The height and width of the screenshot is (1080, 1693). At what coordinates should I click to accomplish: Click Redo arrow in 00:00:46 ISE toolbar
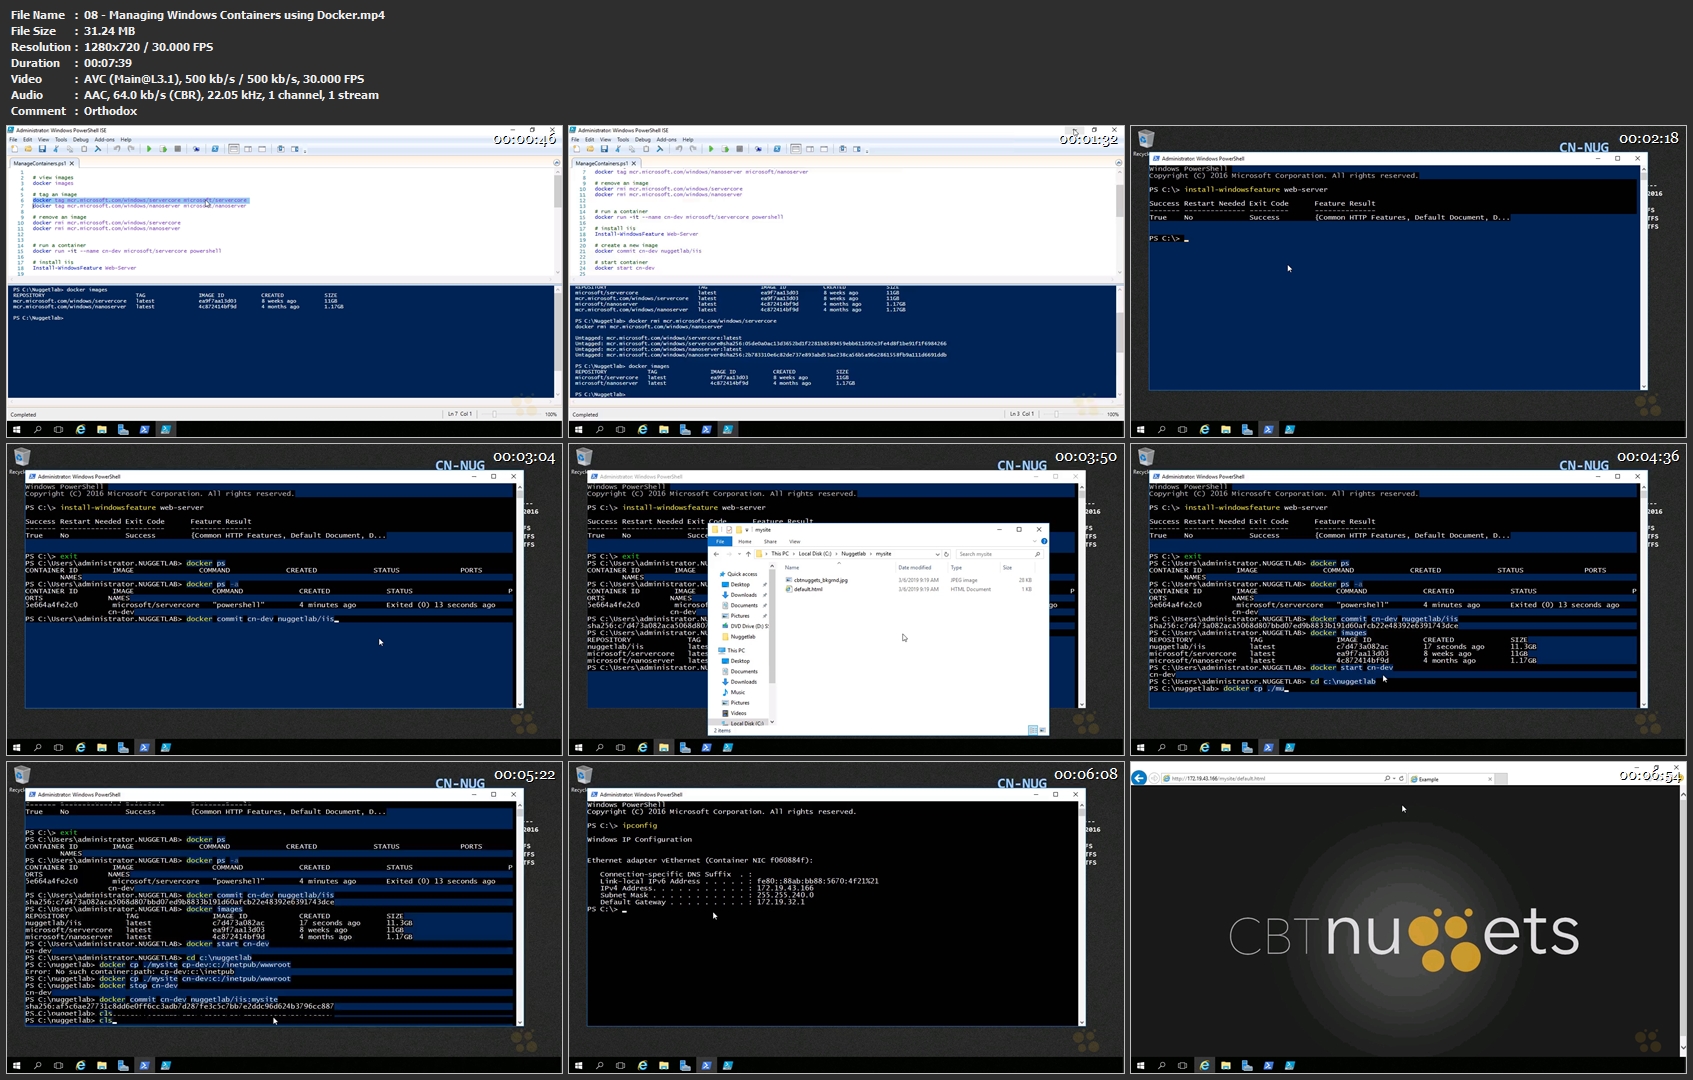(x=131, y=149)
